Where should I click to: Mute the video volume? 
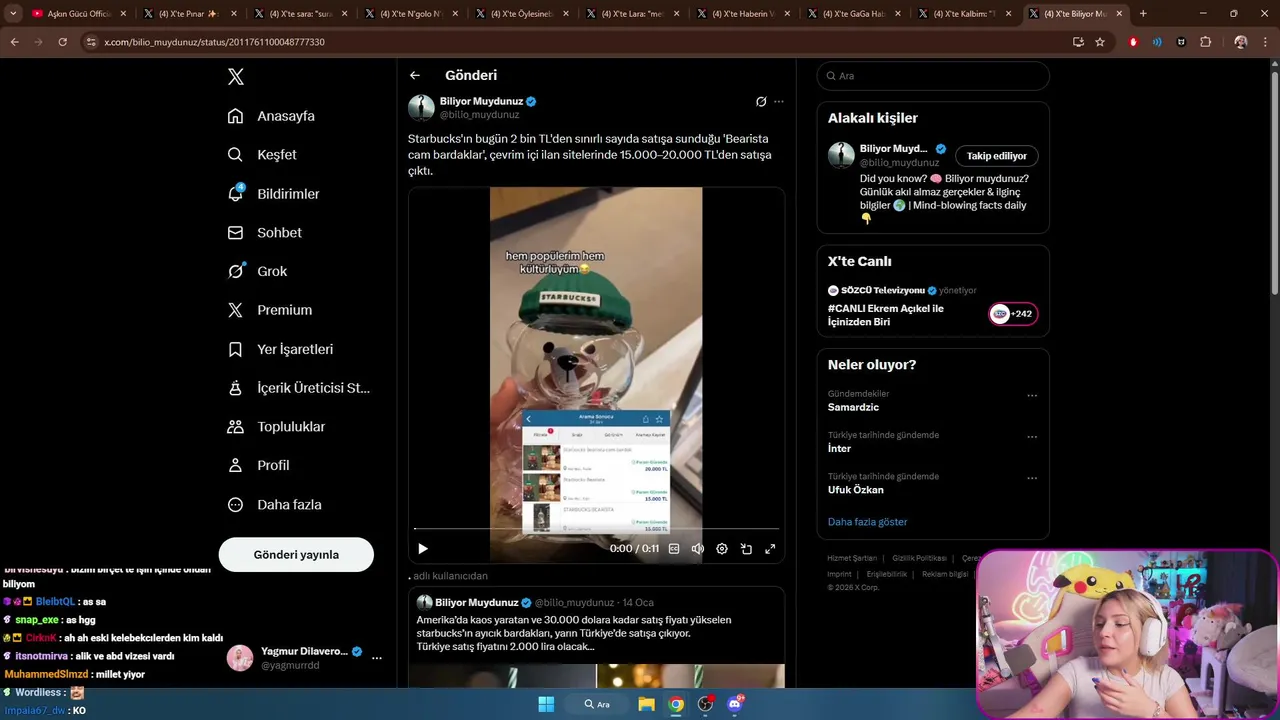click(698, 548)
